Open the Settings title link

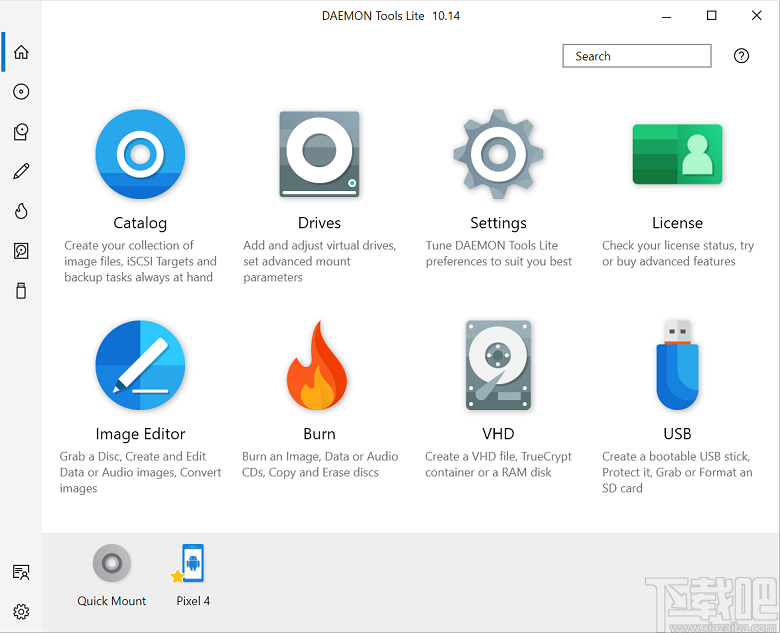498,223
